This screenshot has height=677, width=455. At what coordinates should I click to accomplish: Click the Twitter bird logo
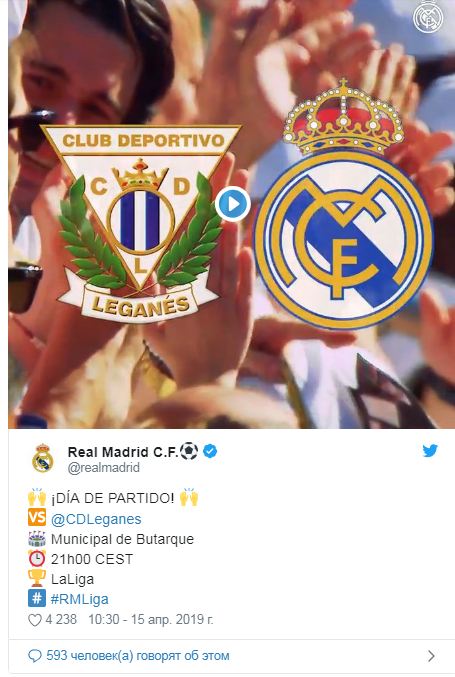click(x=430, y=451)
